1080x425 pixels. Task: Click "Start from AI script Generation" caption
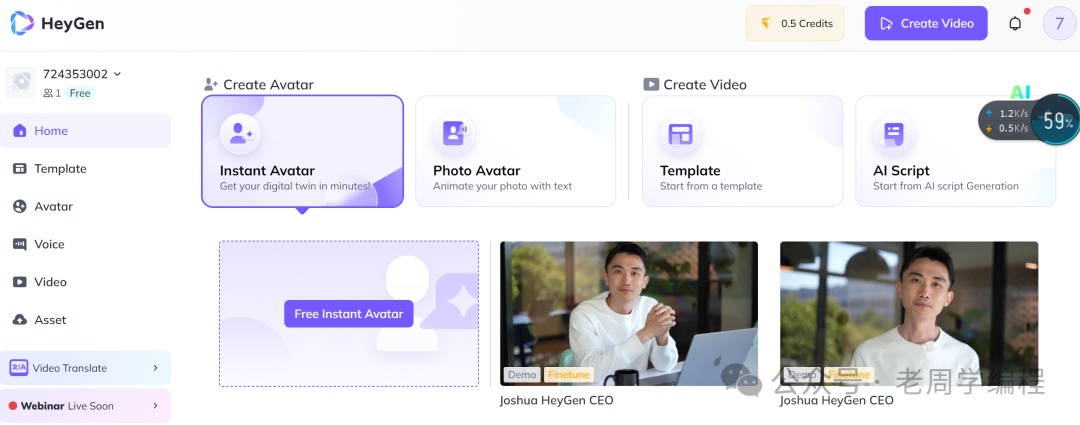946,186
